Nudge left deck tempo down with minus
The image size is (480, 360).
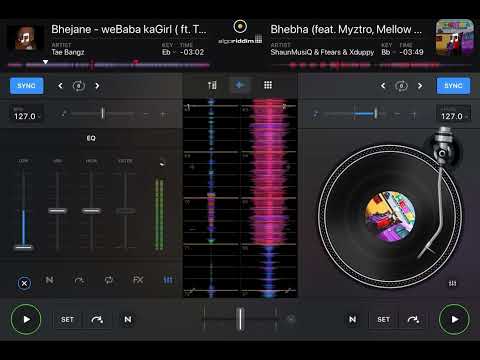(x=146, y=115)
